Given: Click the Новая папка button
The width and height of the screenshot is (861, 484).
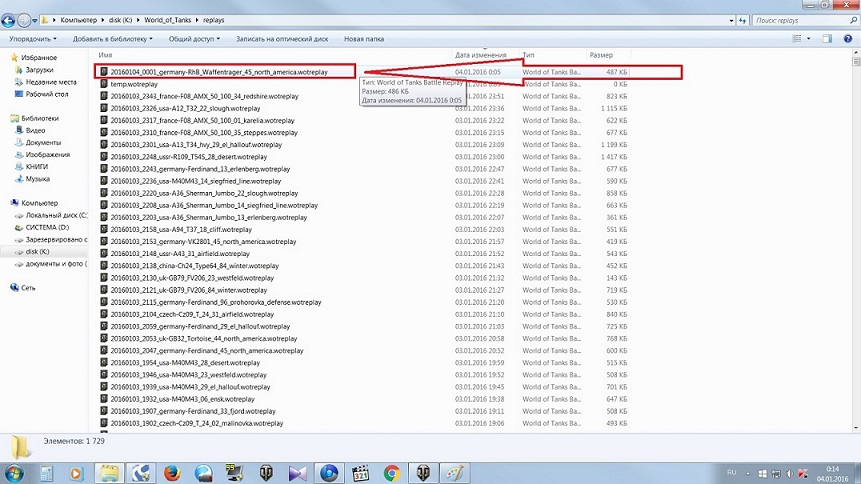Looking at the screenshot, I should (x=364, y=39).
